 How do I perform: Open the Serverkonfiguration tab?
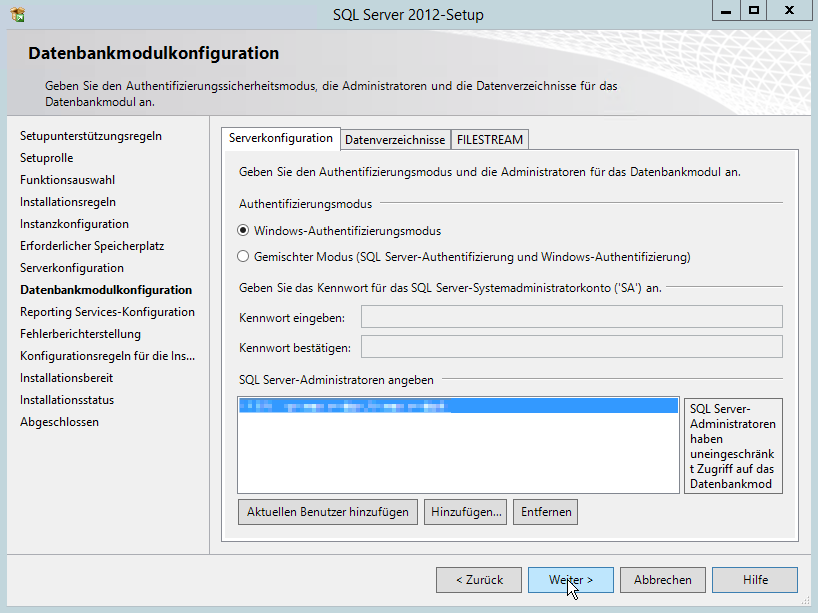(281, 138)
